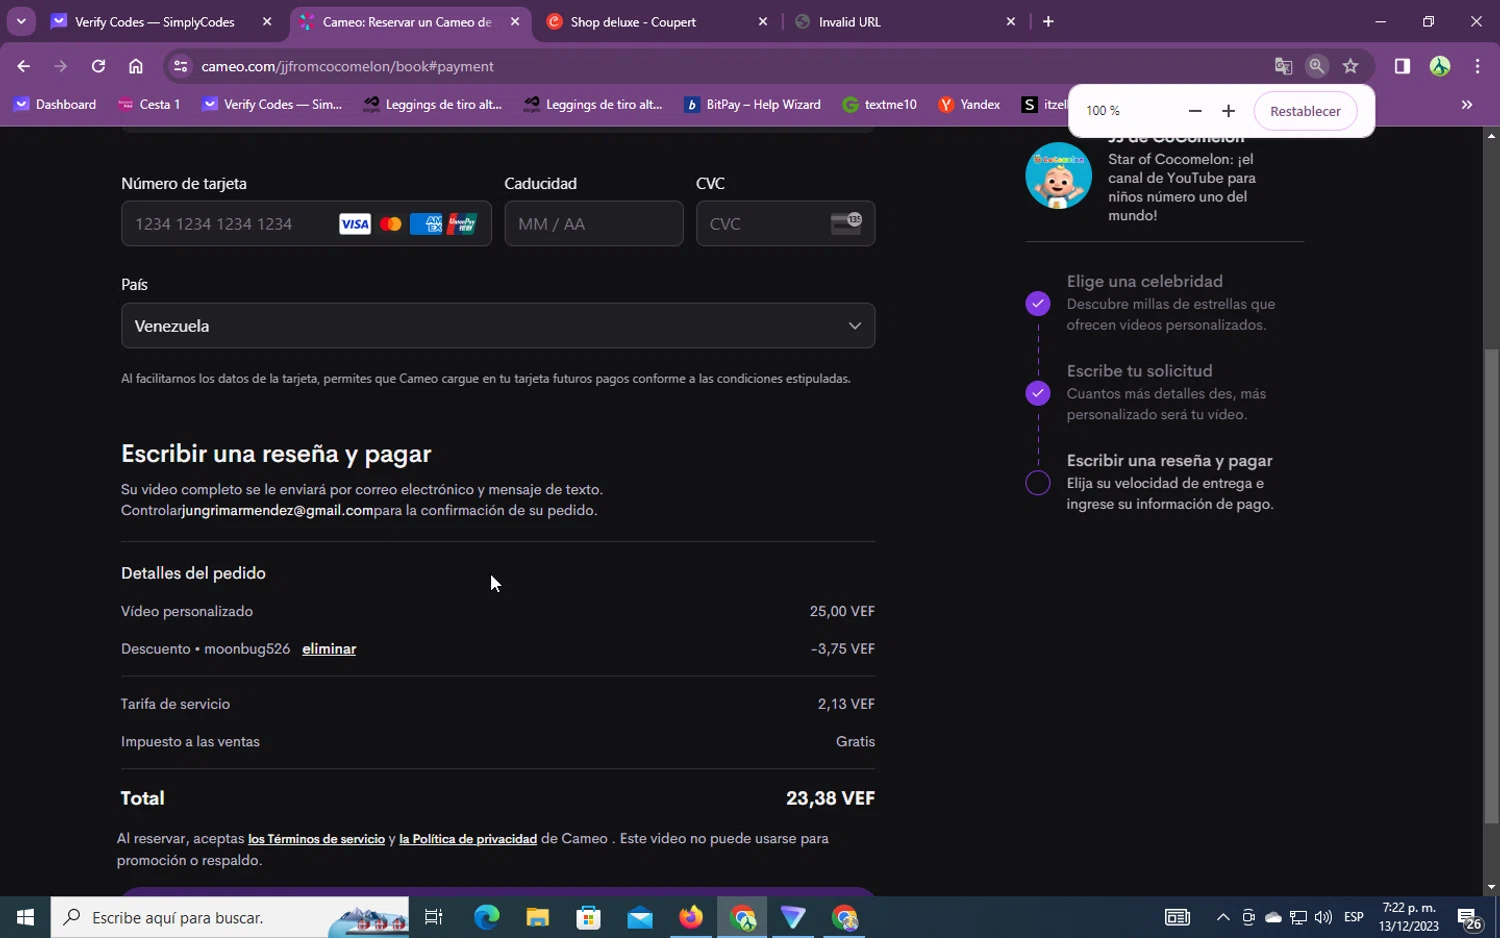Click the CVC input field
This screenshot has height=938, width=1500.
tap(785, 224)
